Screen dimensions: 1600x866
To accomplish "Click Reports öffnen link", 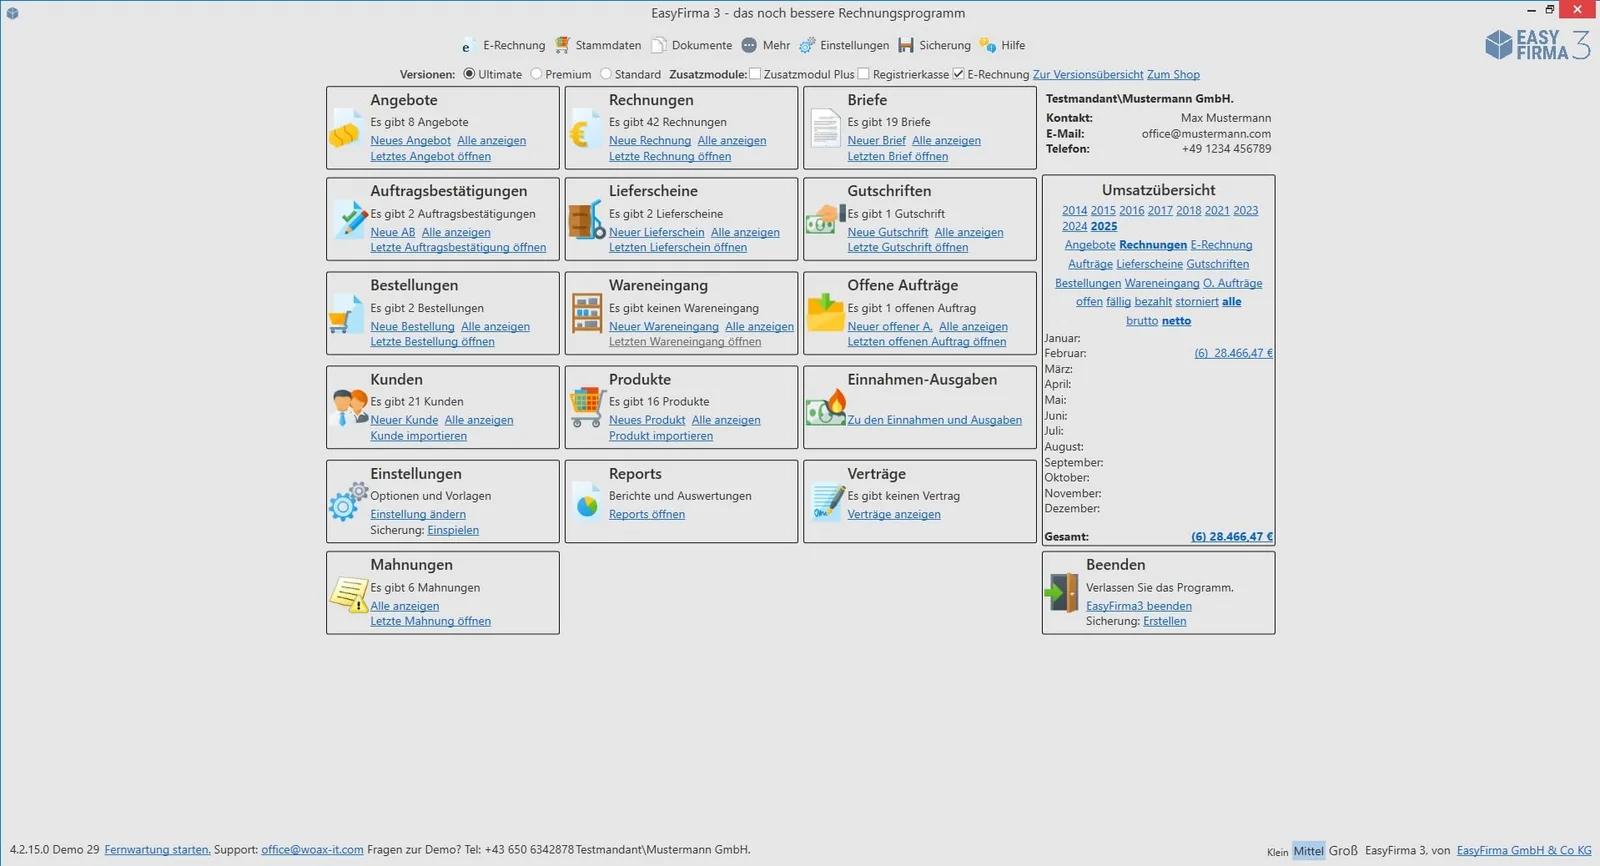I will point(647,514).
